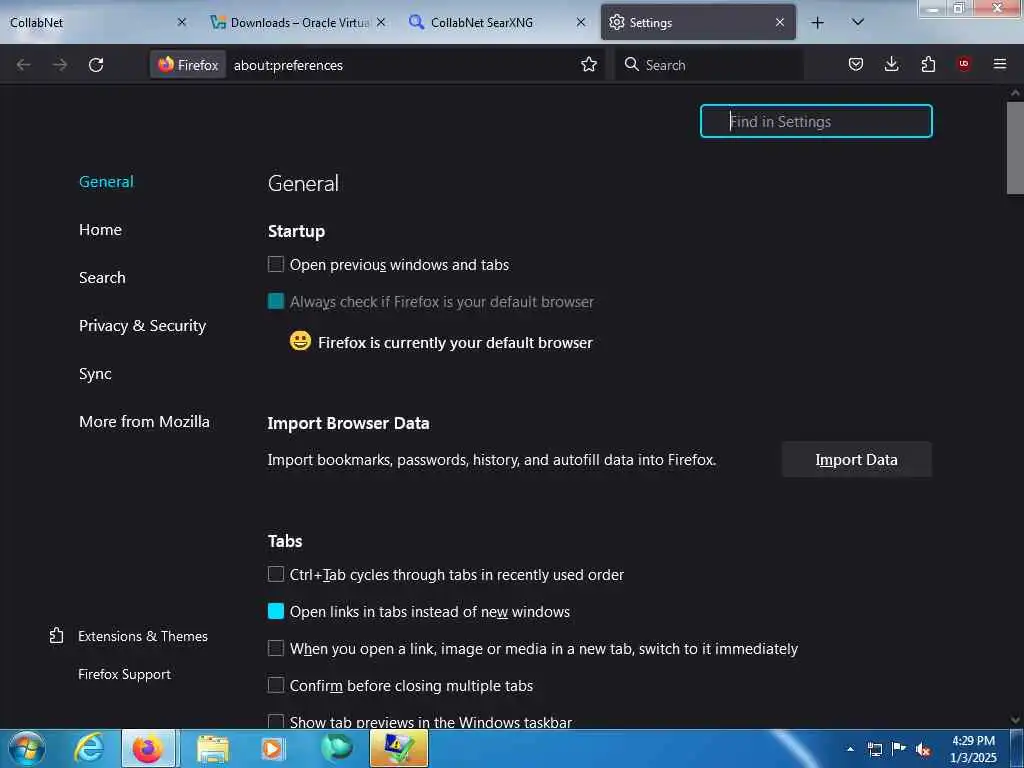1024x768 pixels.
Task: Enable Ctrl+Tab cycles through tabs option
Action: click(x=276, y=574)
